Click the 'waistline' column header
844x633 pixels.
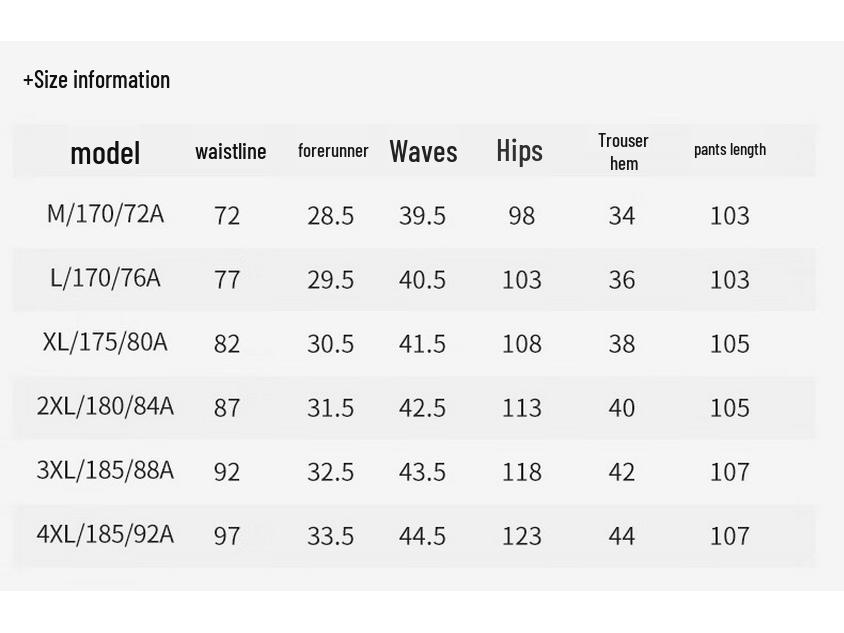click(x=230, y=151)
